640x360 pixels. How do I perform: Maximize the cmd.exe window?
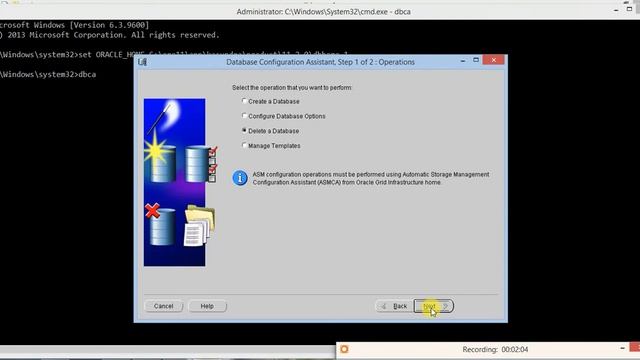(x=629, y=9)
